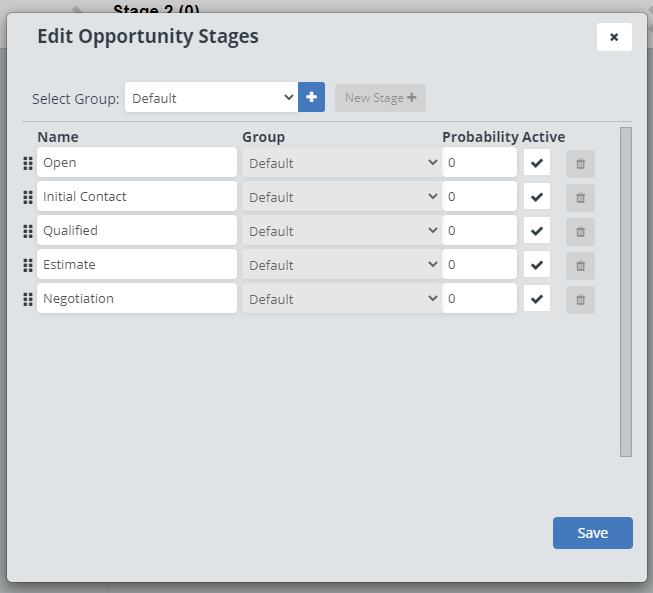Image resolution: width=653 pixels, height=593 pixels.
Task: Add new group with blue plus icon
Action: (311, 97)
